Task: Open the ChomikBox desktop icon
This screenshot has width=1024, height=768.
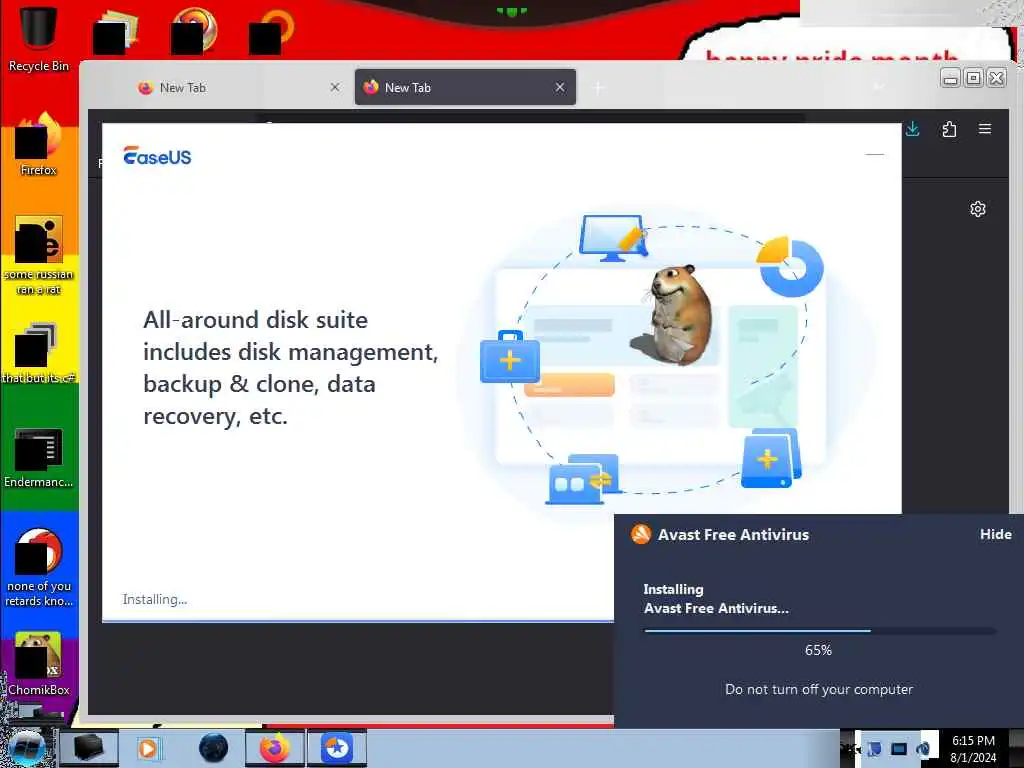Action: tap(38, 663)
